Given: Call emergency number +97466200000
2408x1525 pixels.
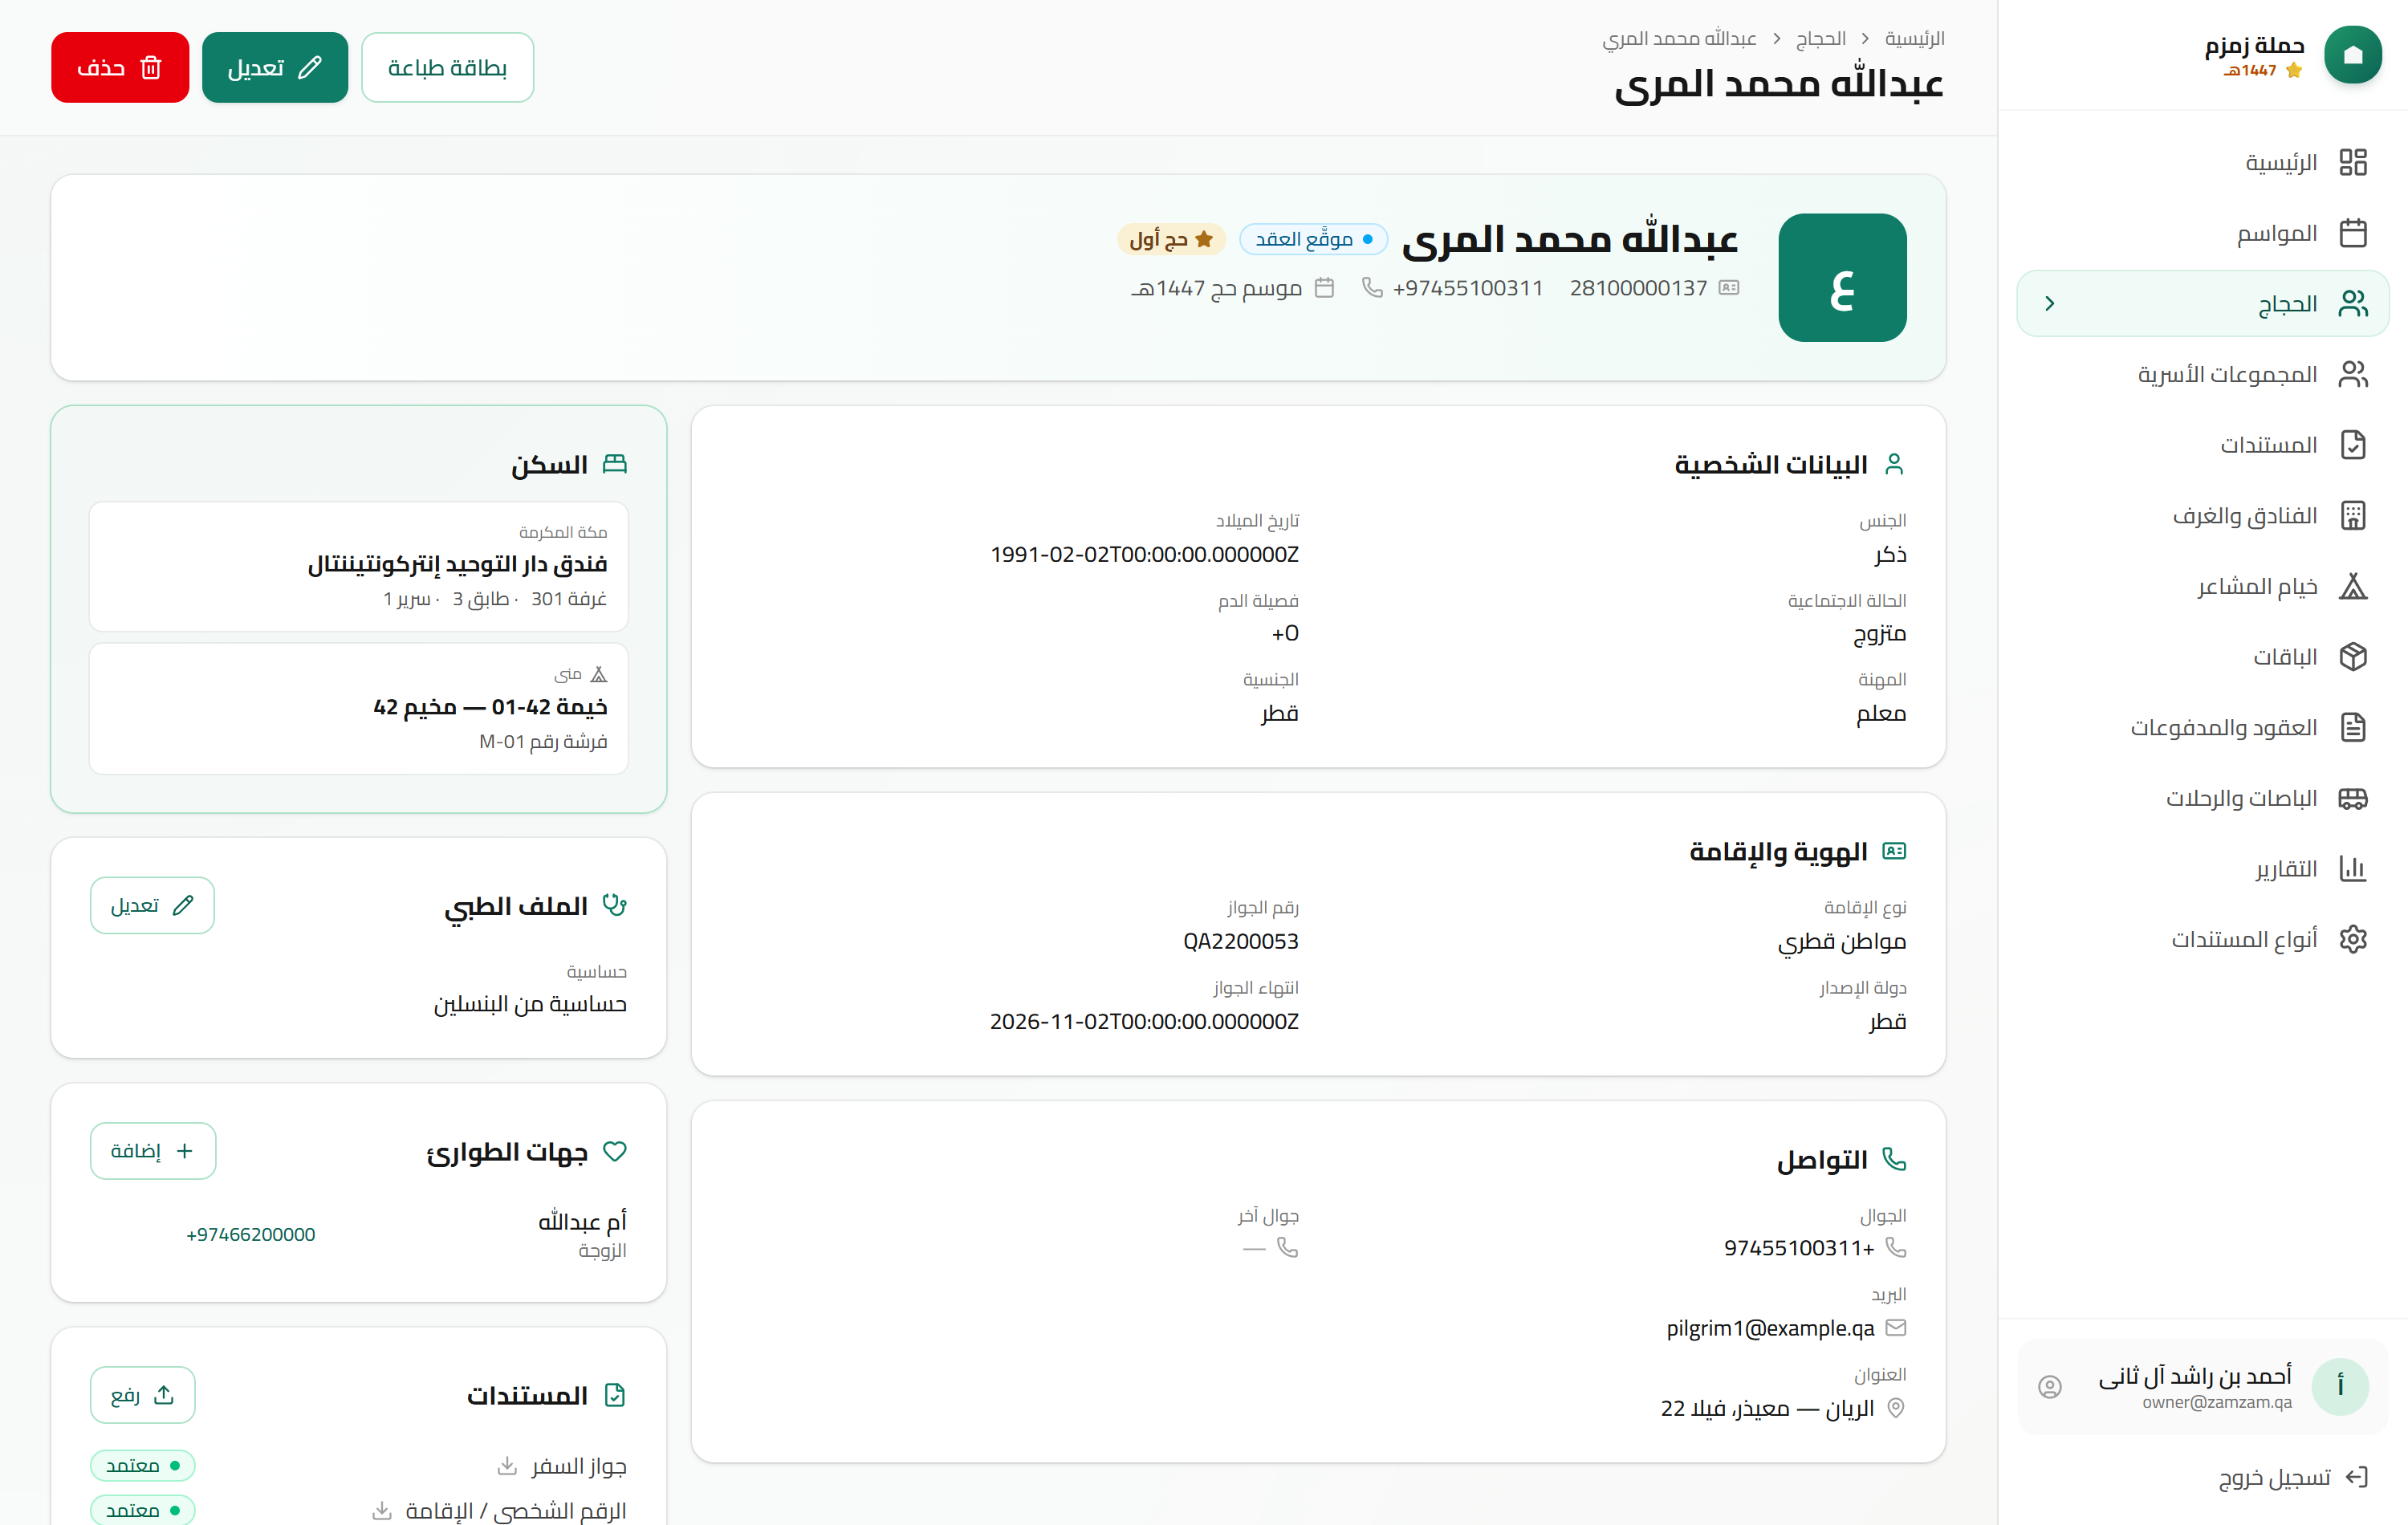Looking at the screenshot, I should pos(250,1234).
